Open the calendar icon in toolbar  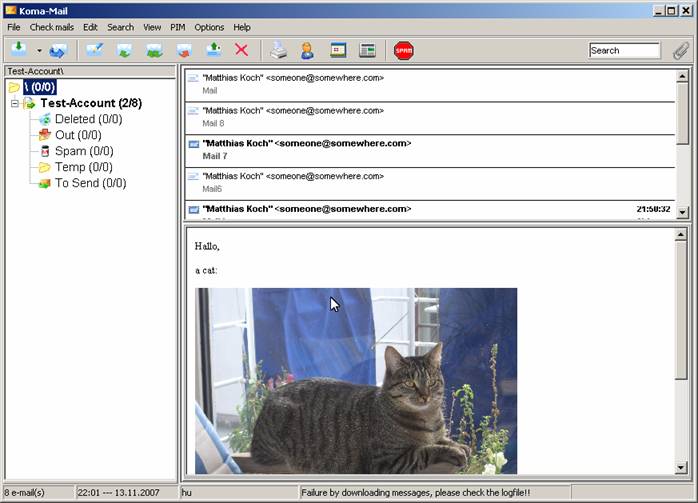pyautogui.click(x=338, y=50)
